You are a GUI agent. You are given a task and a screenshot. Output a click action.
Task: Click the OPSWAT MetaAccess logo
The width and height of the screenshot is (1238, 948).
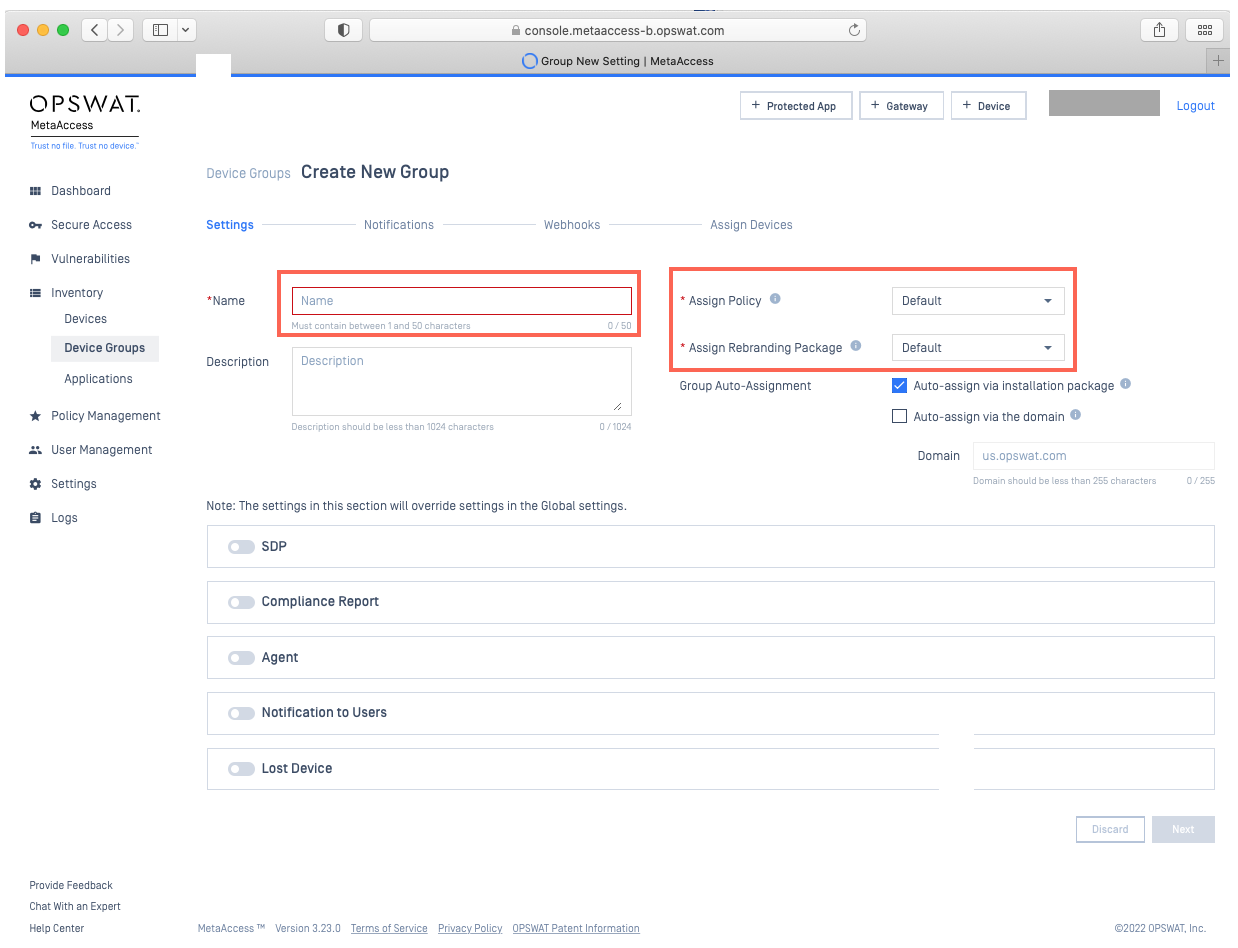pos(84,122)
